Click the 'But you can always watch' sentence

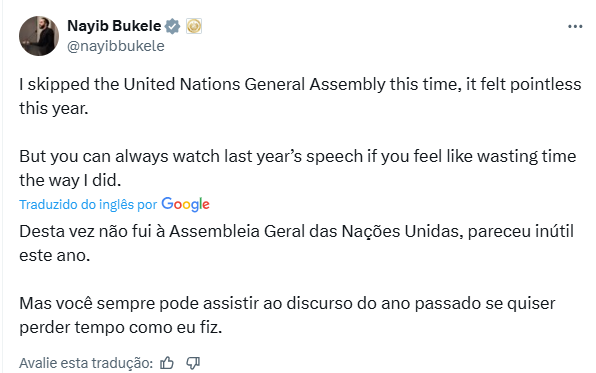coord(298,168)
